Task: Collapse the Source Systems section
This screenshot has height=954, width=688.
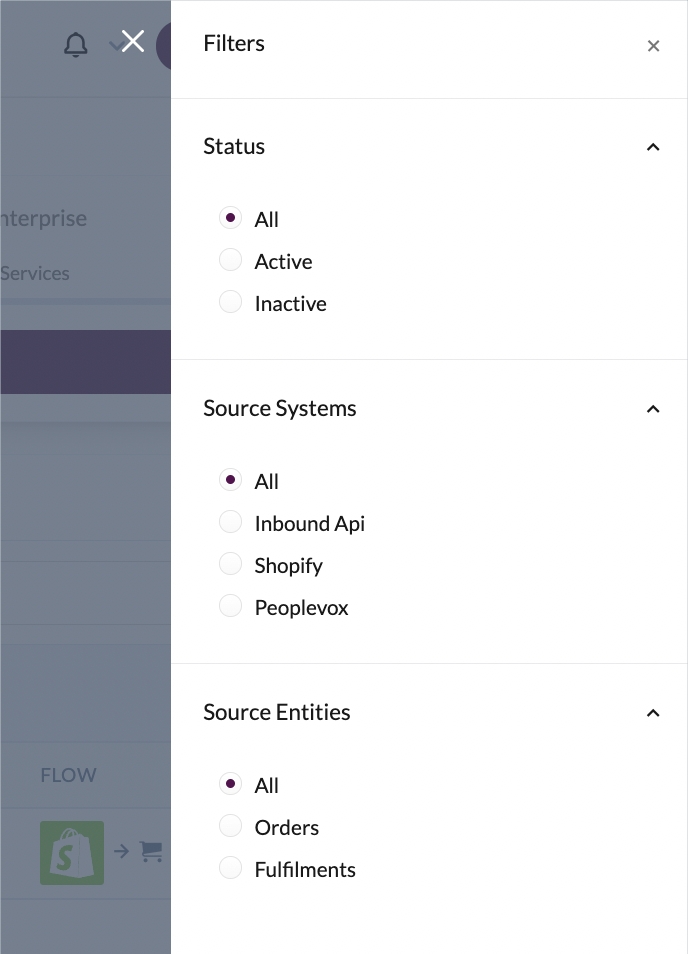Action: coord(653,409)
